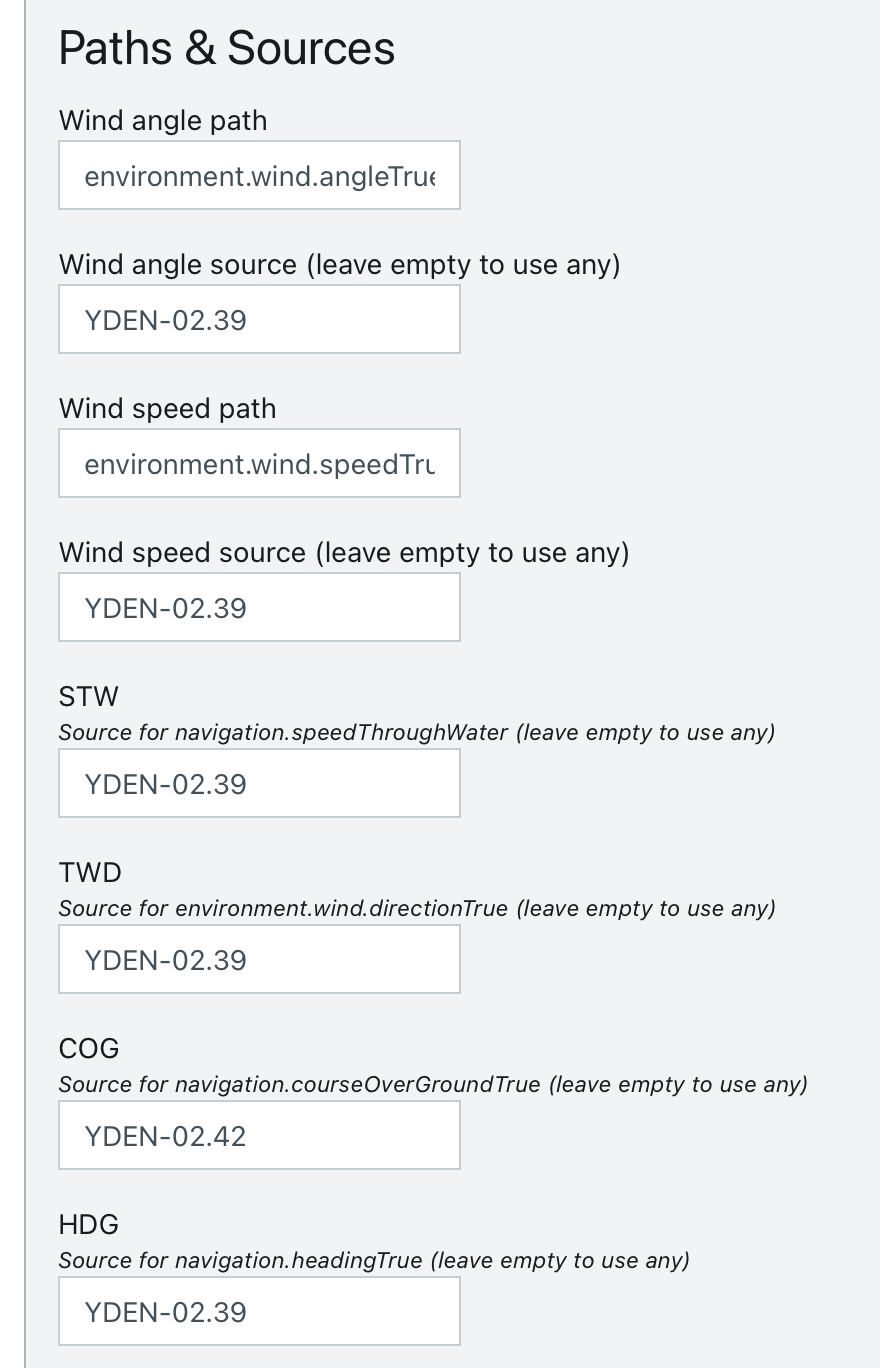Focus the TWD source input field

click(259, 960)
